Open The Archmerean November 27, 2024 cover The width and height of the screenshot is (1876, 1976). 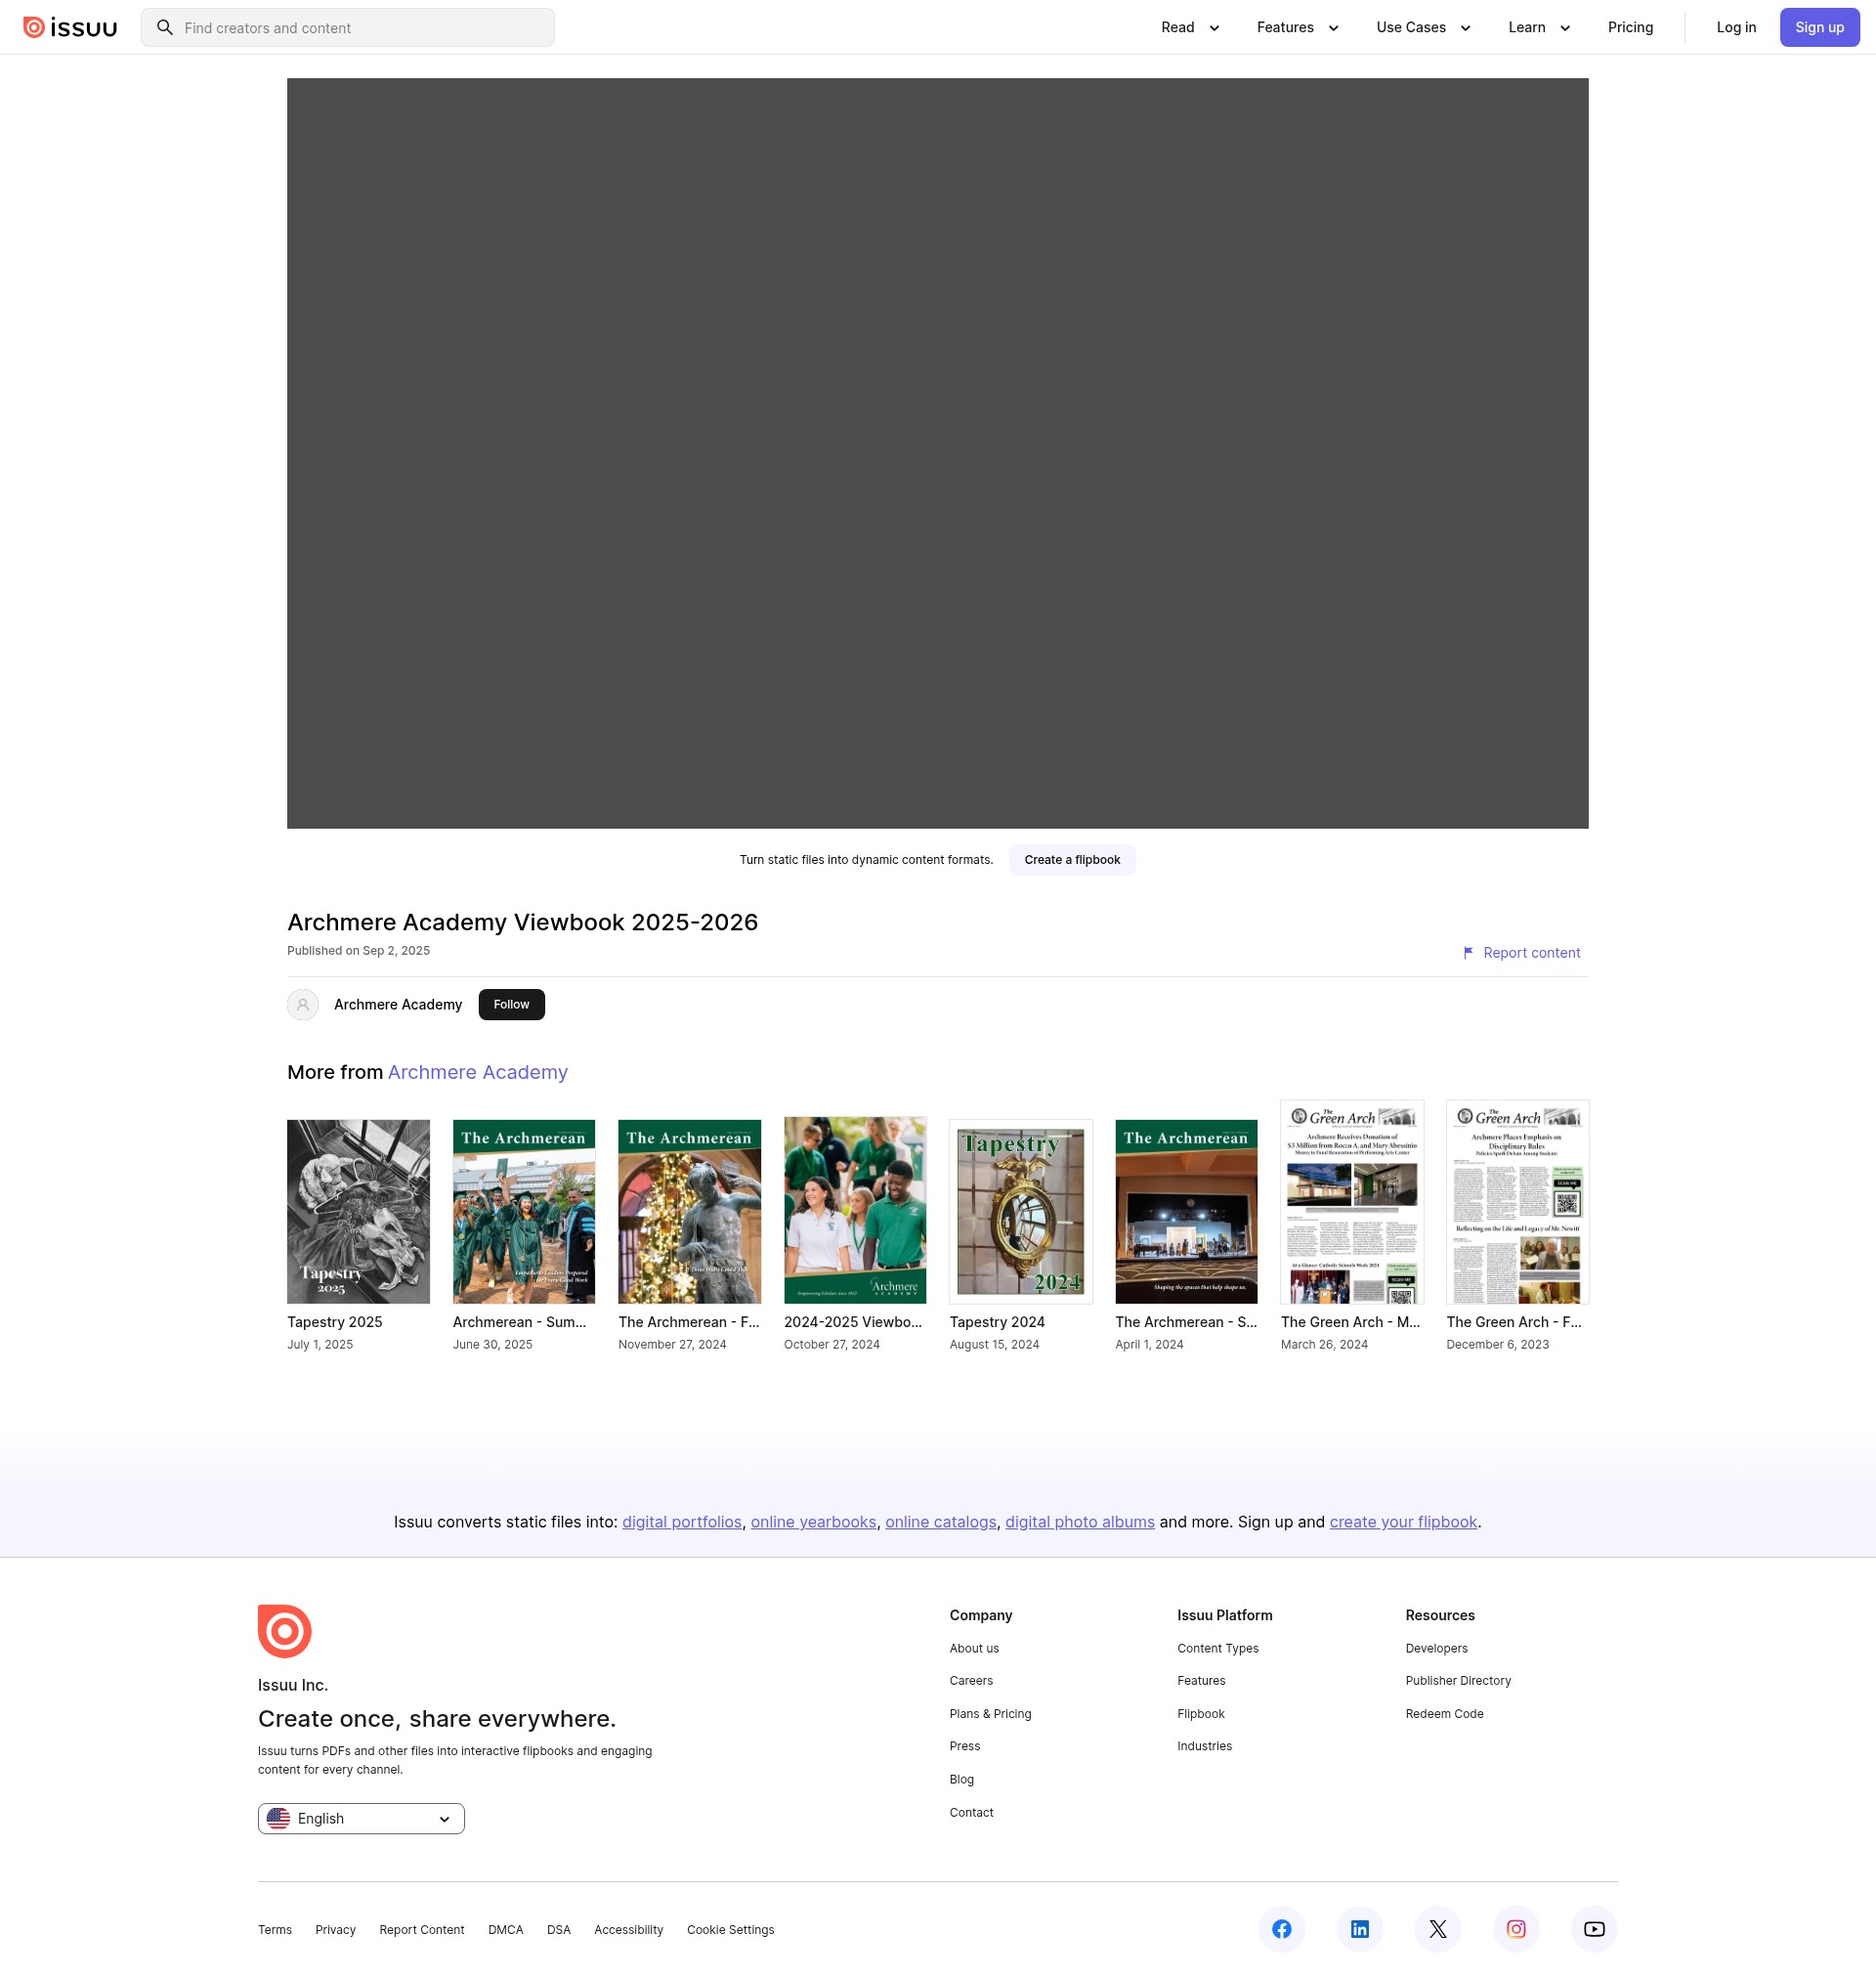689,1211
